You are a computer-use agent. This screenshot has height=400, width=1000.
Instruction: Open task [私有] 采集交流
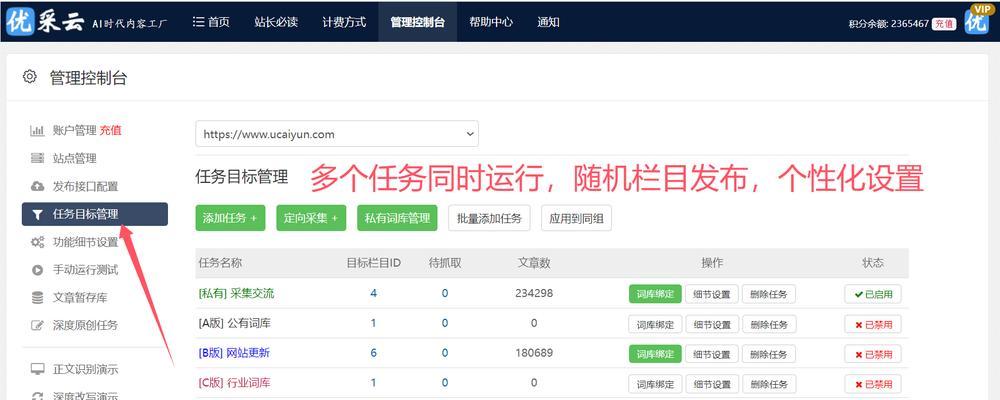(x=237, y=293)
